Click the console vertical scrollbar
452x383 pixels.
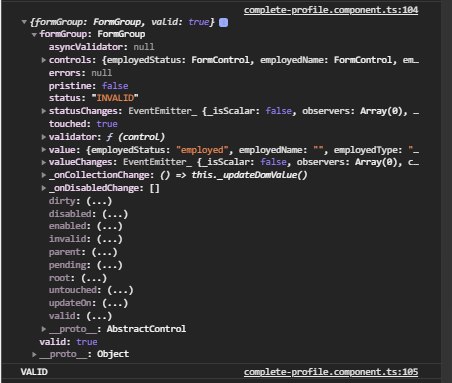pyautogui.click(x=446, y=191)
